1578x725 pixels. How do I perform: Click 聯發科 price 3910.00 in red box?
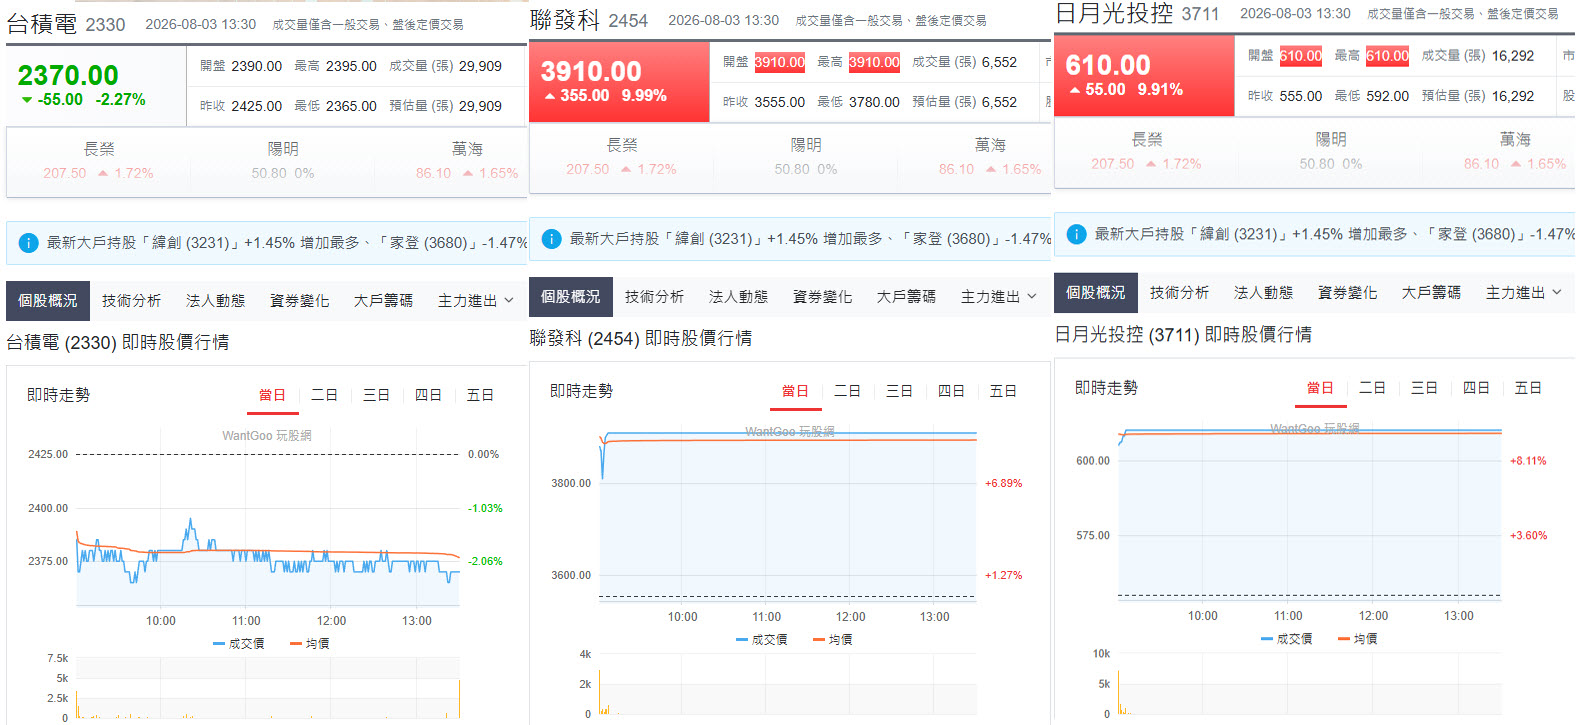591,72
